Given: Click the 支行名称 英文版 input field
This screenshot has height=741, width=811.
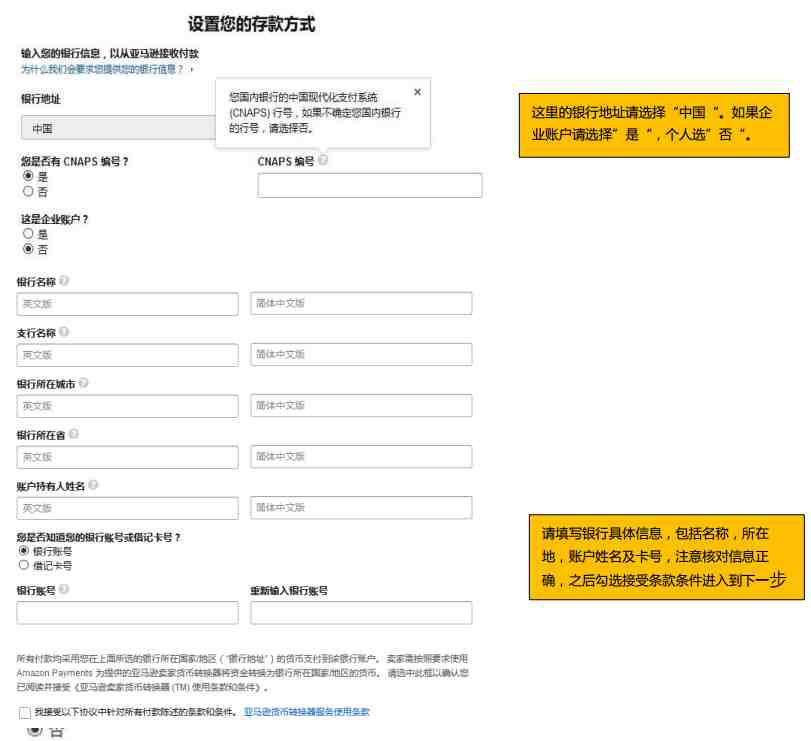Looking at the screenshot, I should (x=127, y=355).
